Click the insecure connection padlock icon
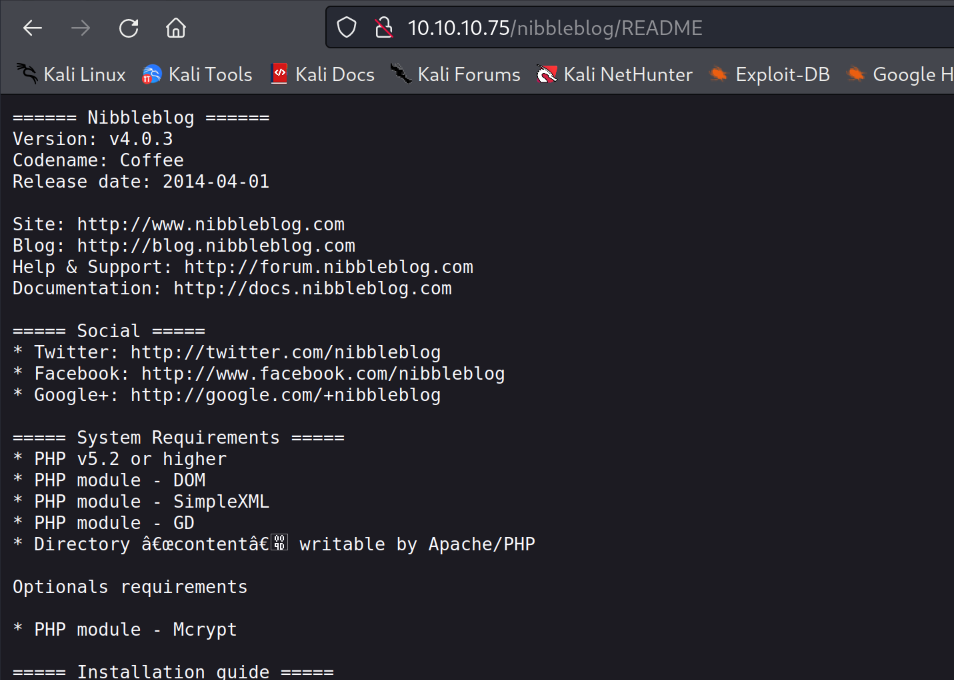This screenshot has width=954, height=680. tap(383, 28)
